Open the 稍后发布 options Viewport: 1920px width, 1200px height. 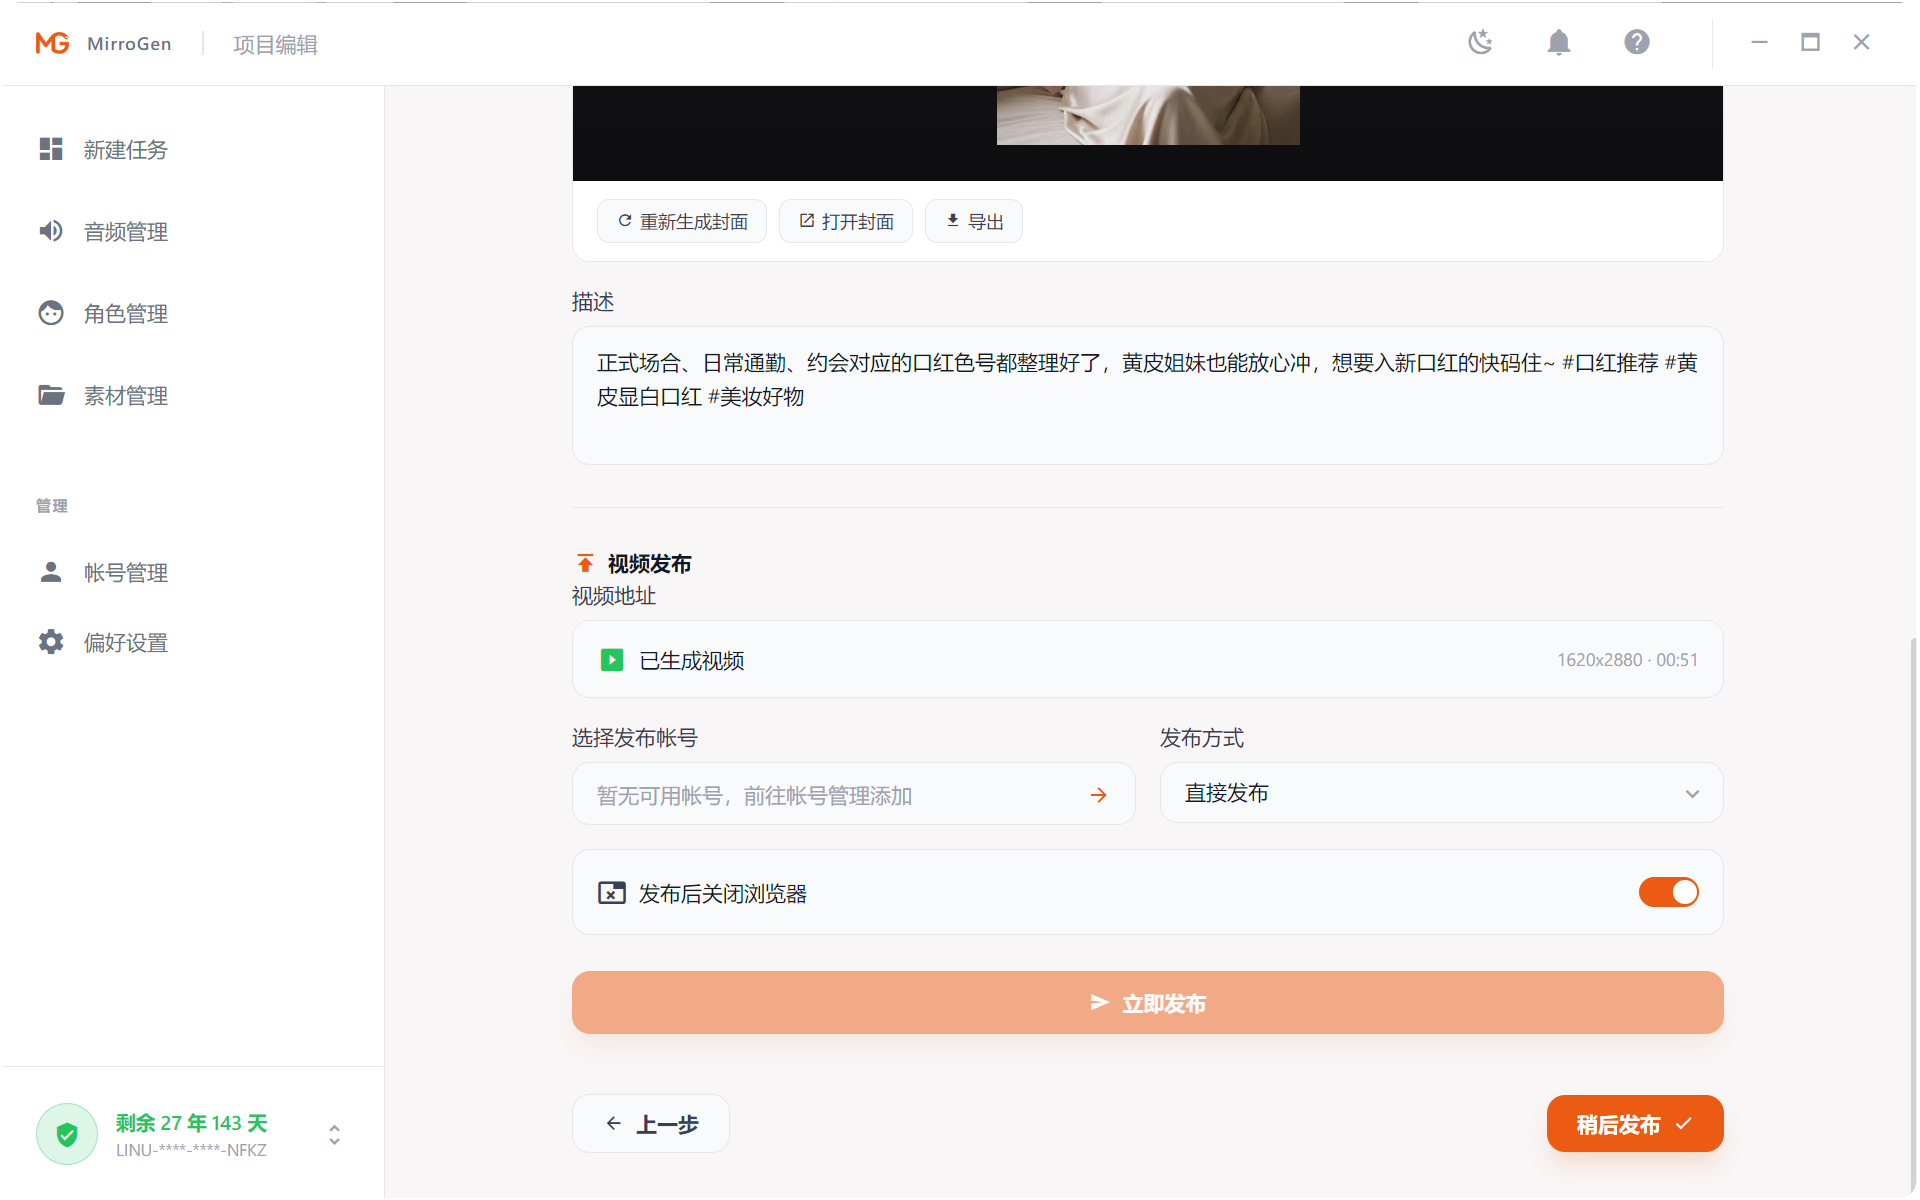point(1634,1123)
